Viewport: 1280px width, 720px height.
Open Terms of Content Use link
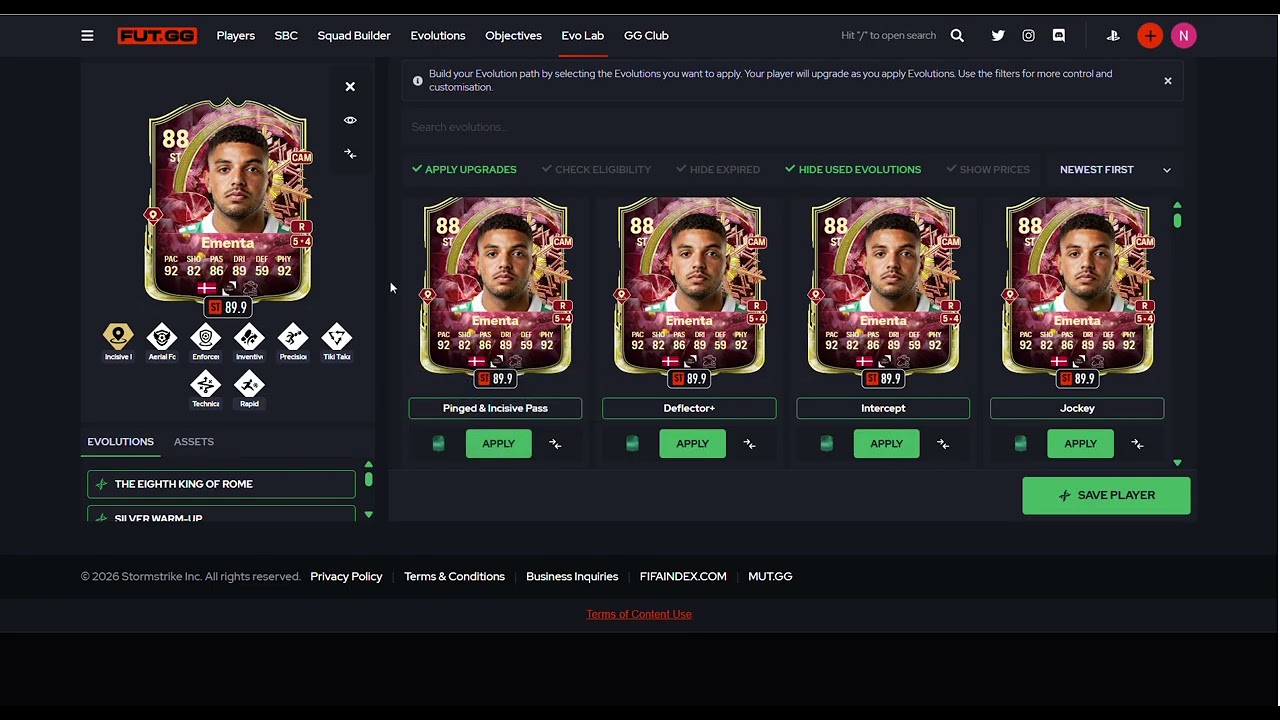(x=639, y=614)
